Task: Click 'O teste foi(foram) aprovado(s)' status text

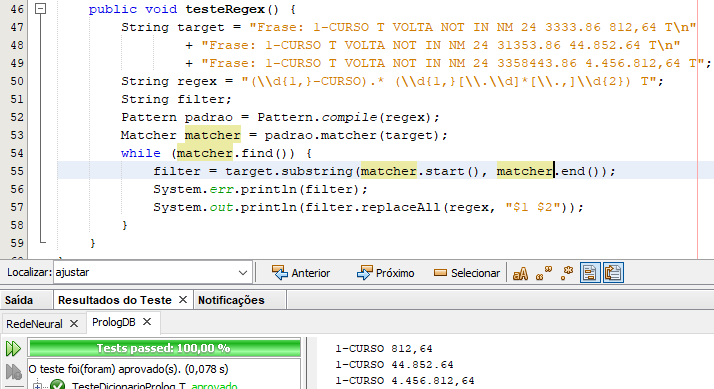Action: pos(128,369)
